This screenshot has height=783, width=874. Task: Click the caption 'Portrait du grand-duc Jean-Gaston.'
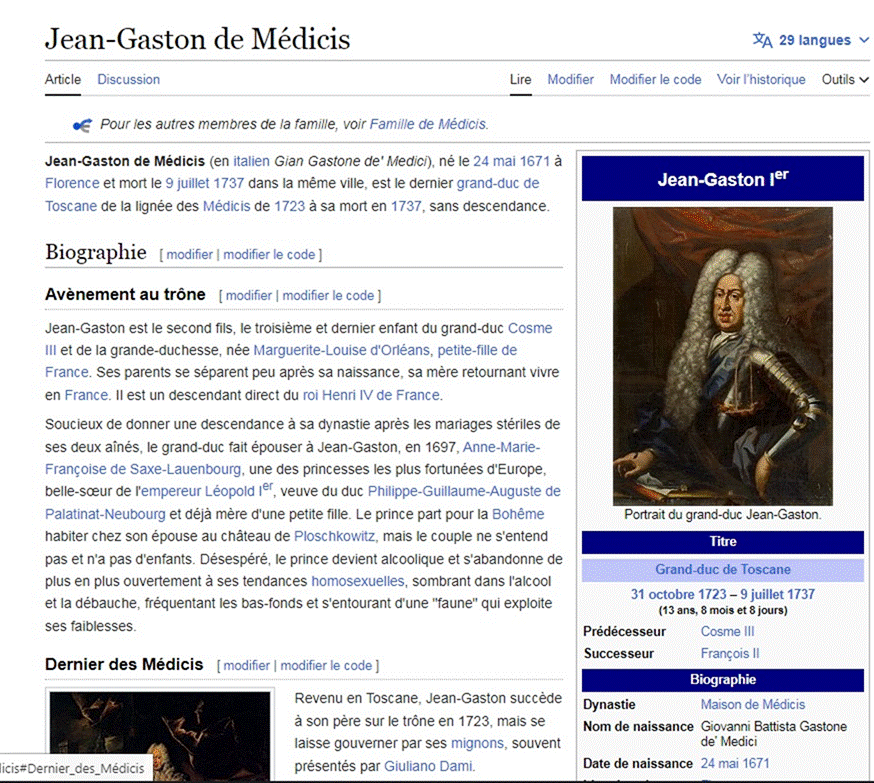[x=722, y=514]
